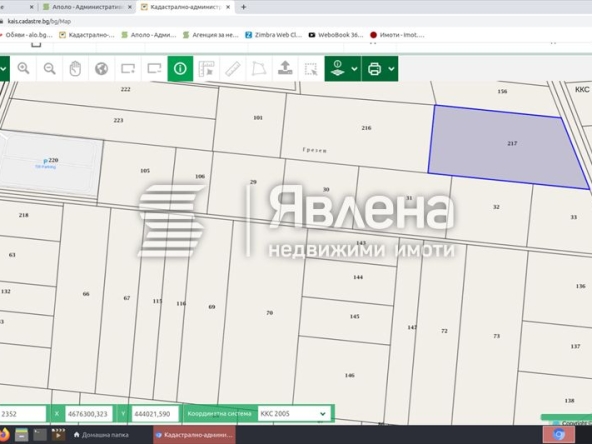
Task: Show full extent with globe icon
Action: [x=102, y=69]
